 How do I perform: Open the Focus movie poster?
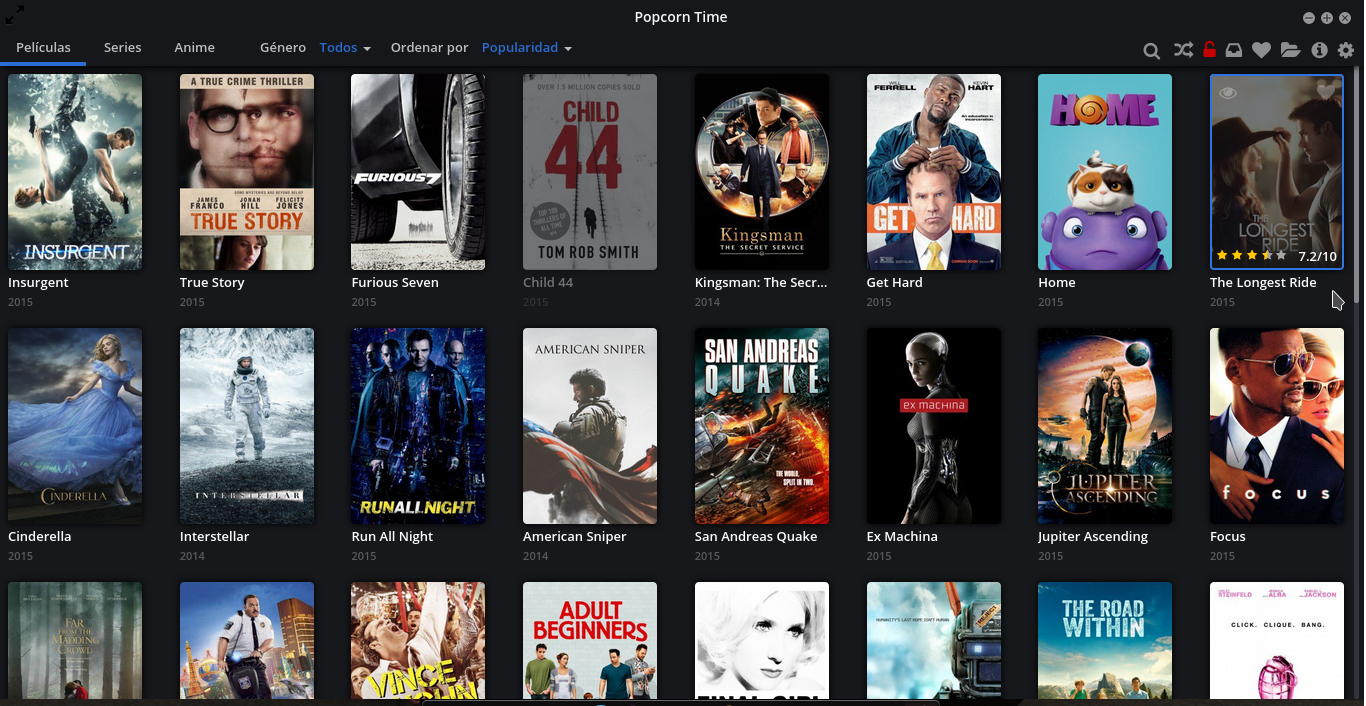1277,426
